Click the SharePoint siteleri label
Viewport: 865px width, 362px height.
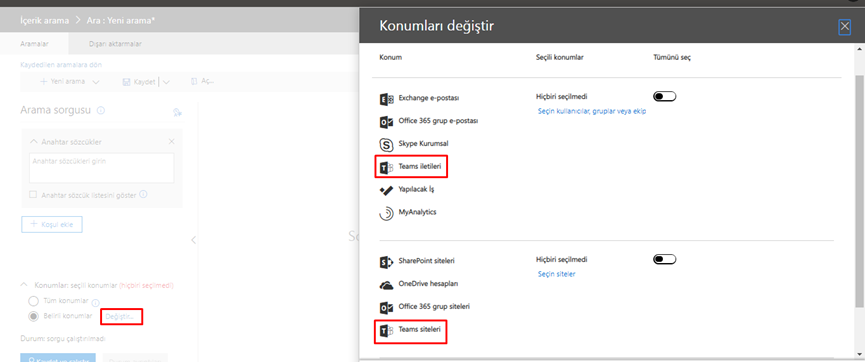click(426, 260)
